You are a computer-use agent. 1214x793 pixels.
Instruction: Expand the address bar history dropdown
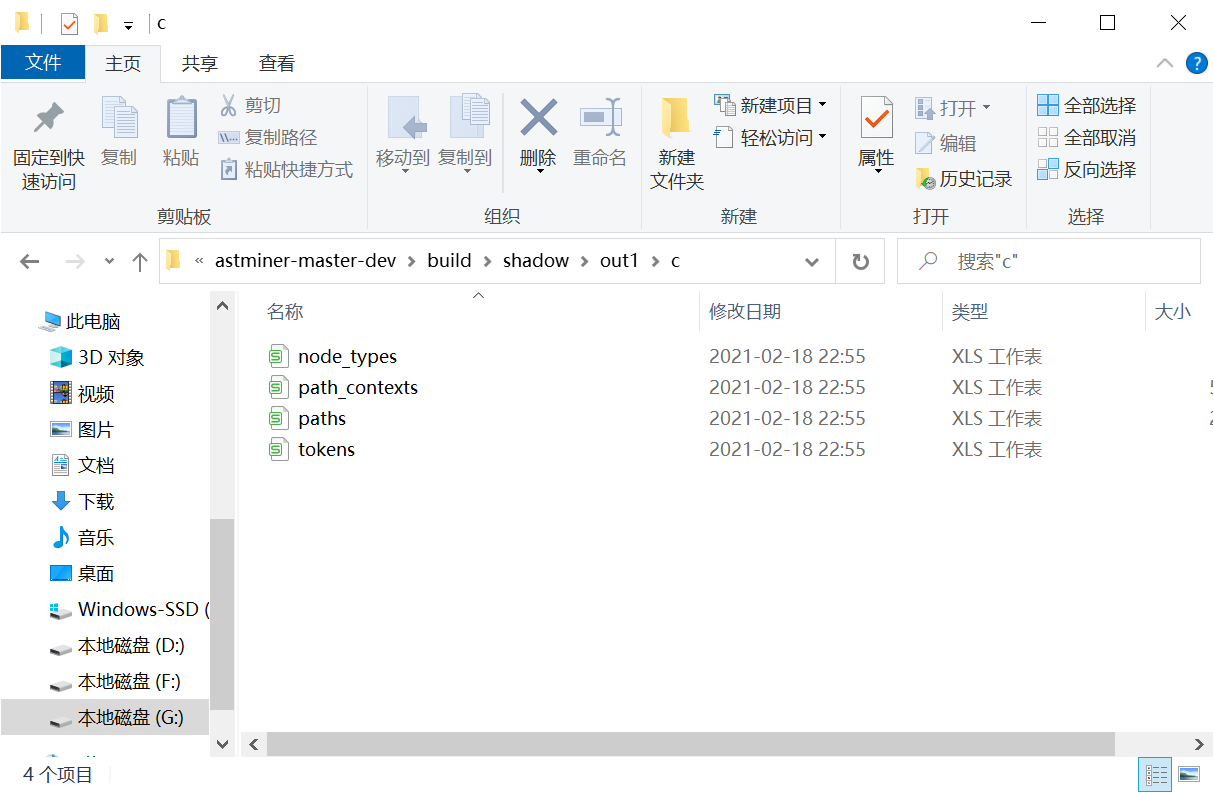[x=812, y=262]
